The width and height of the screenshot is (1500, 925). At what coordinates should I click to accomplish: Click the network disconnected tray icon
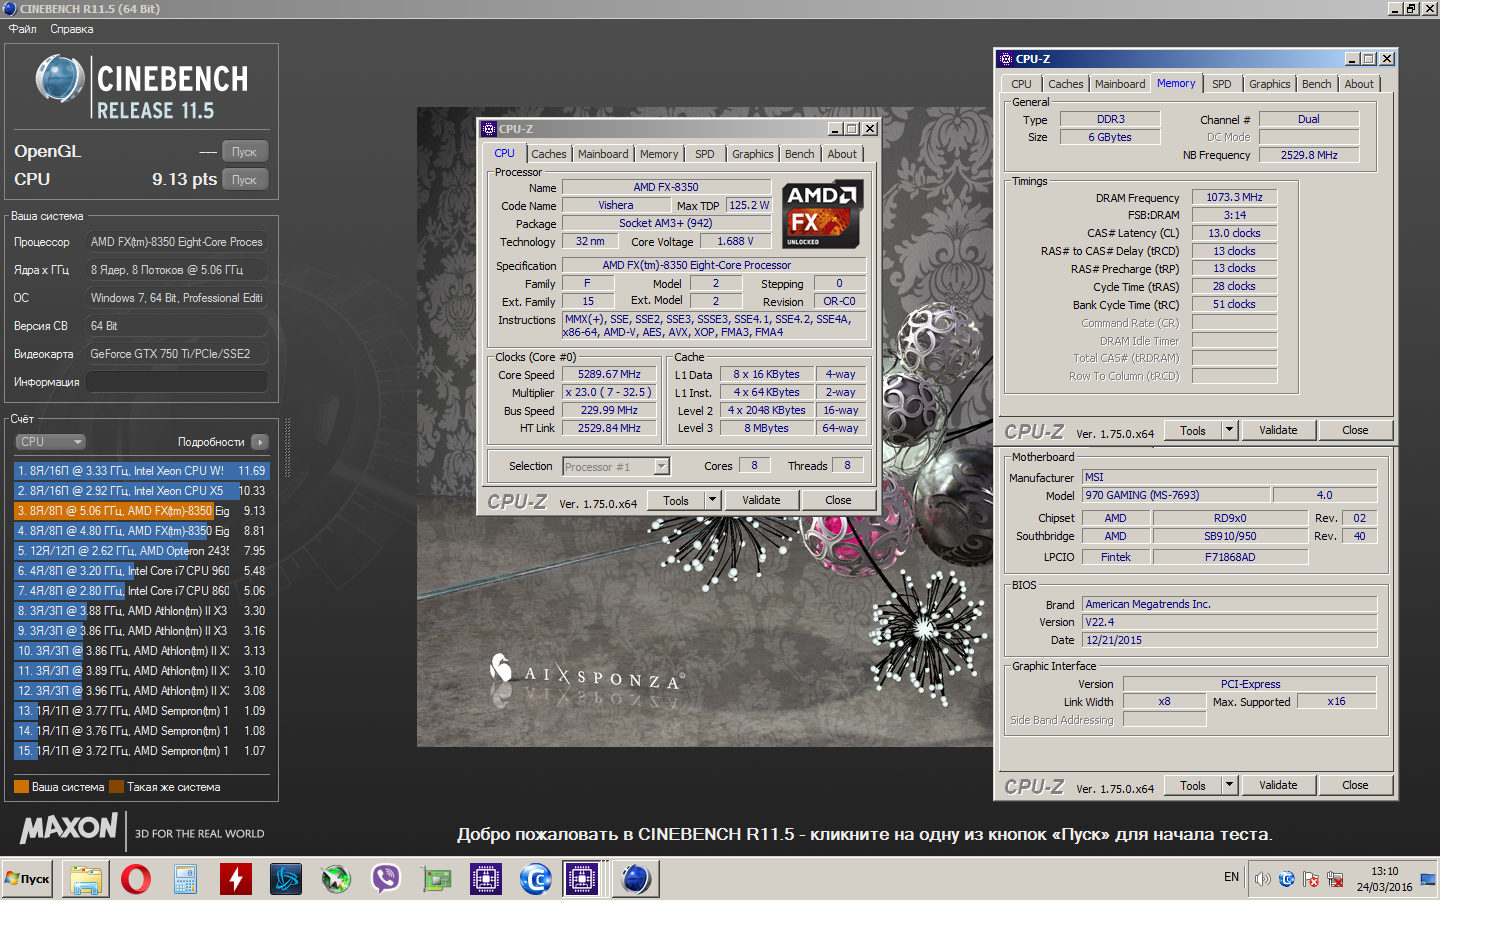tap(1335, 880)
